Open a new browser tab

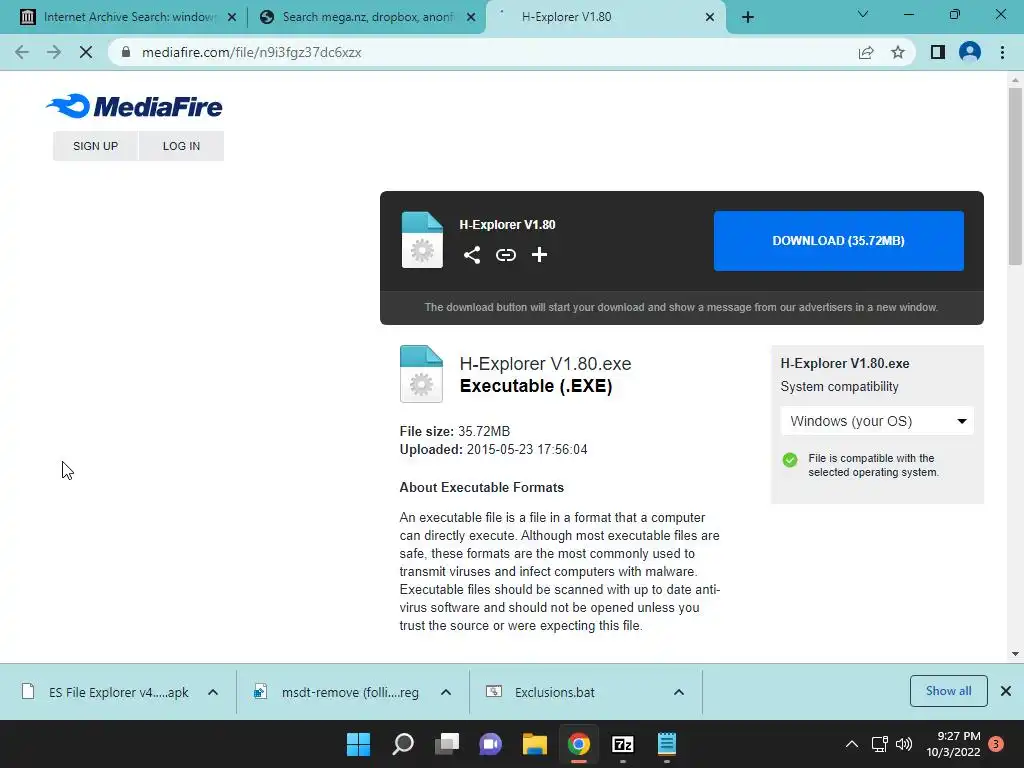point(748,17)
